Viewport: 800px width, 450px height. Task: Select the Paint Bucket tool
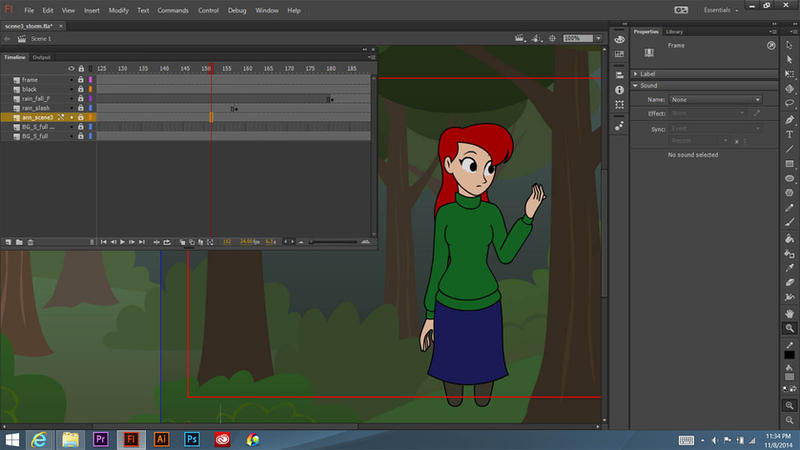coord(789,239)
